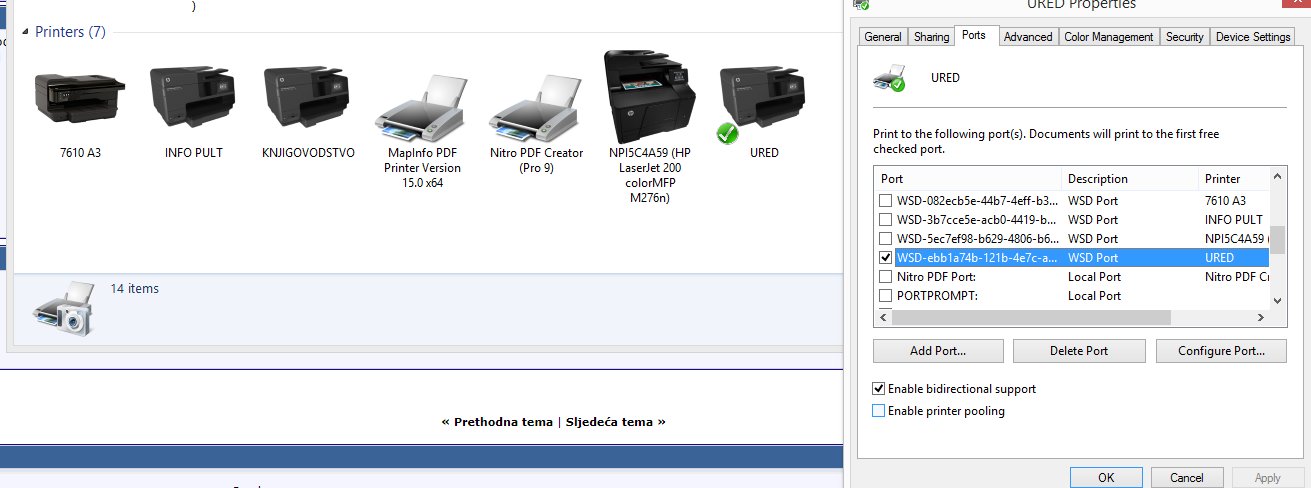Click the INFO PULT cell in the Printer column
Viewport: 1311px width, 488px height.
click(1233, 219)
